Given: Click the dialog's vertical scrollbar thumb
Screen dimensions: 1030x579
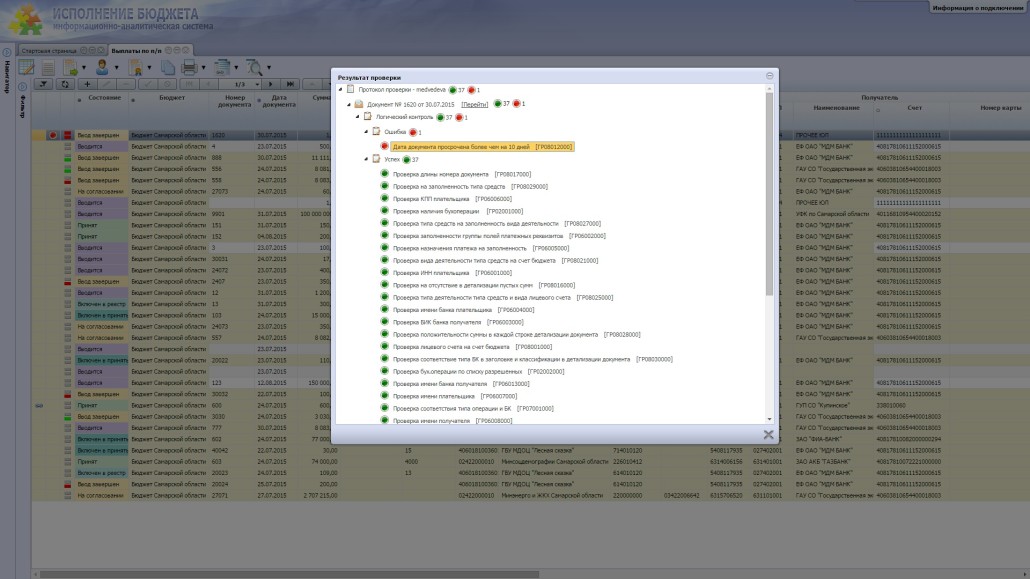Looking at the screenshot, I should click(769, 194).
